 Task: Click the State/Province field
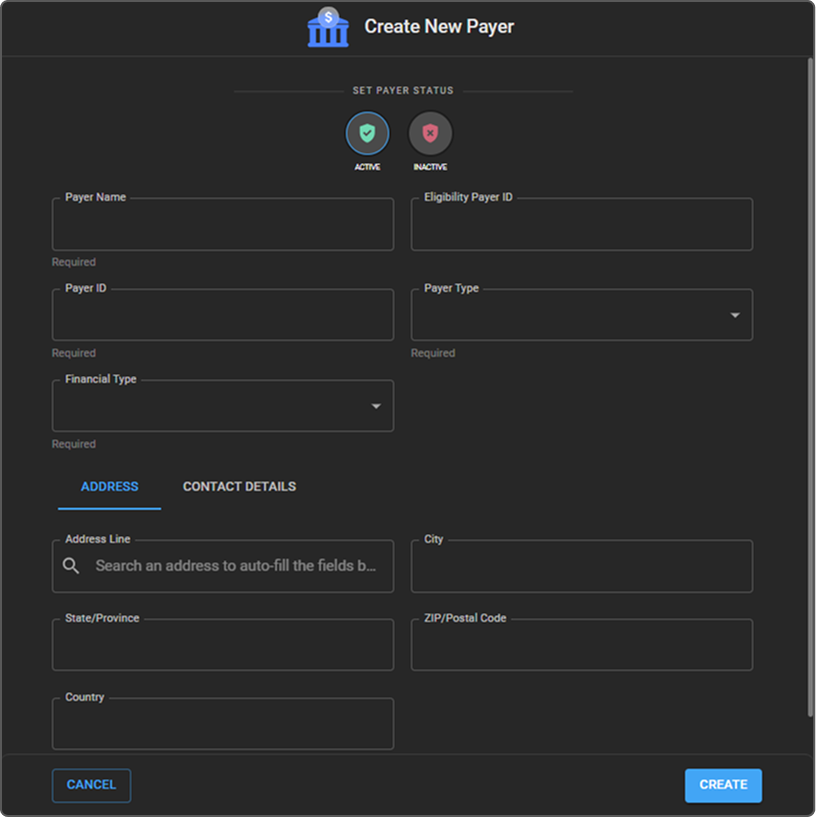pos(222,646)
